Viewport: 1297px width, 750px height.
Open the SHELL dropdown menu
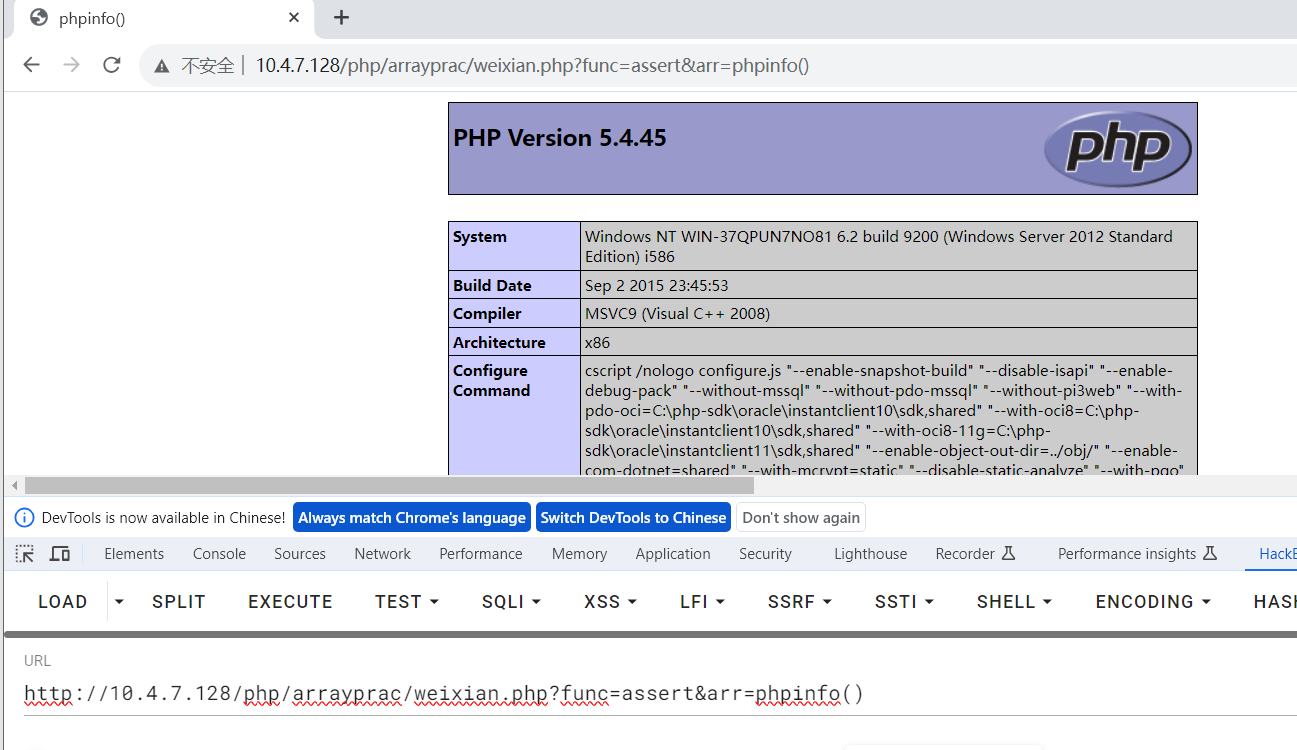click(x=1014, y=601)
